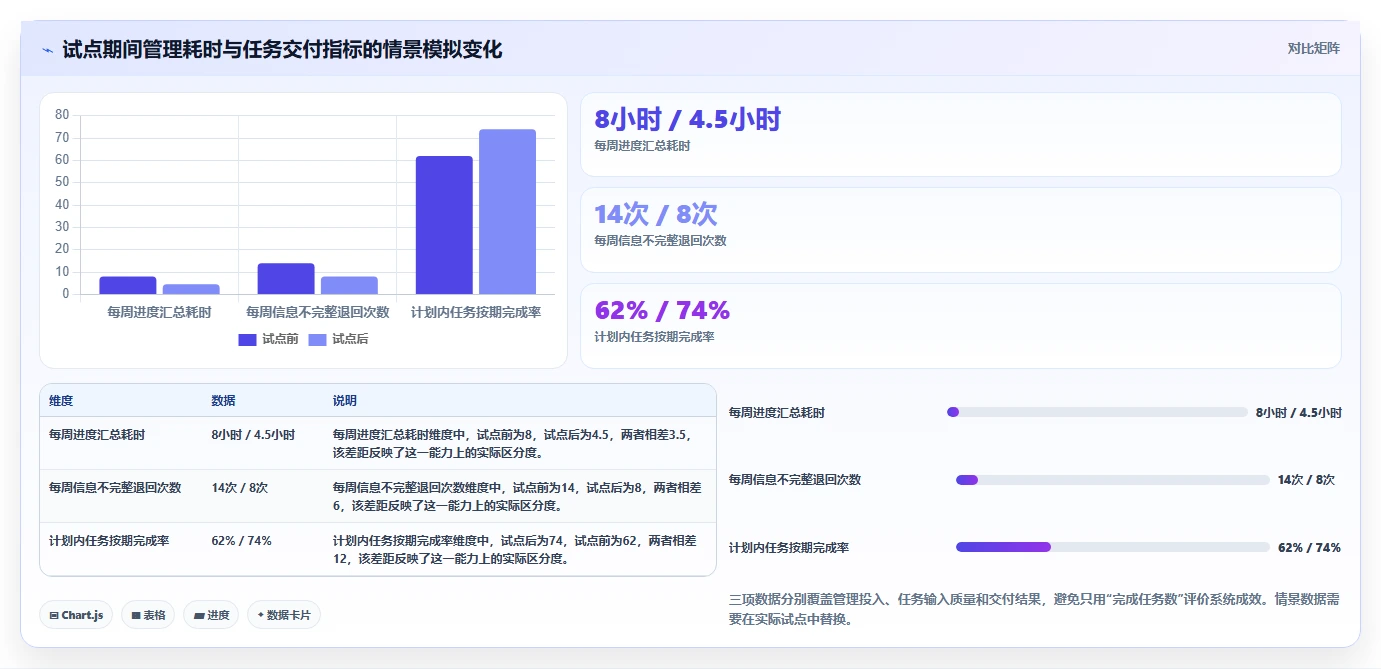Image resolution: width=1381 pixels, height=669 pixels.
Task: Click the 试点前 legend label
Action: [280, 340]
